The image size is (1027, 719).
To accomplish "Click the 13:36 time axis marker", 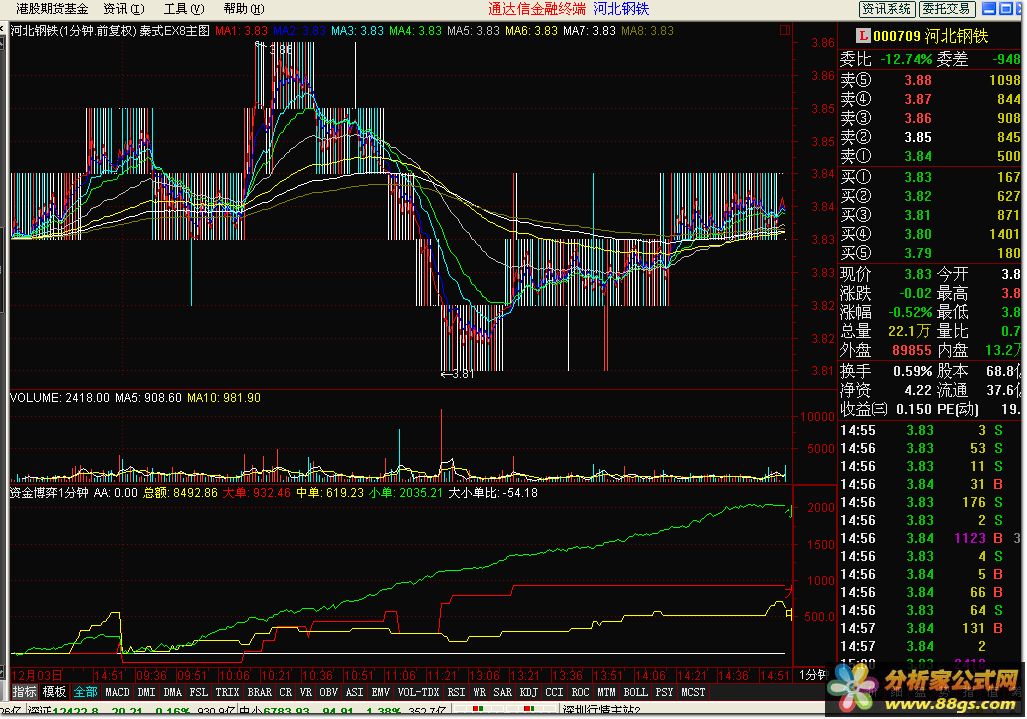I will tap(566, 675).
